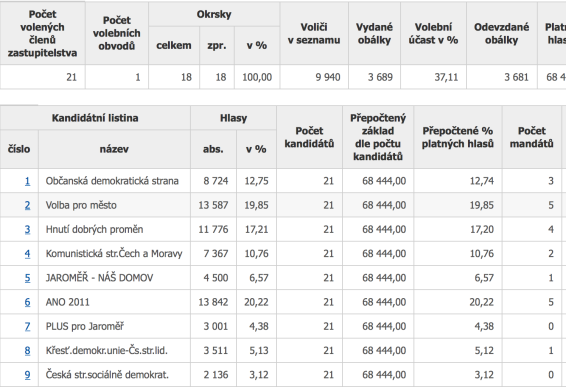The height and width of the screenshot is (387, 566).
Task: Select the Občanská demokratická strana name cell
Action: coord(114,181)
